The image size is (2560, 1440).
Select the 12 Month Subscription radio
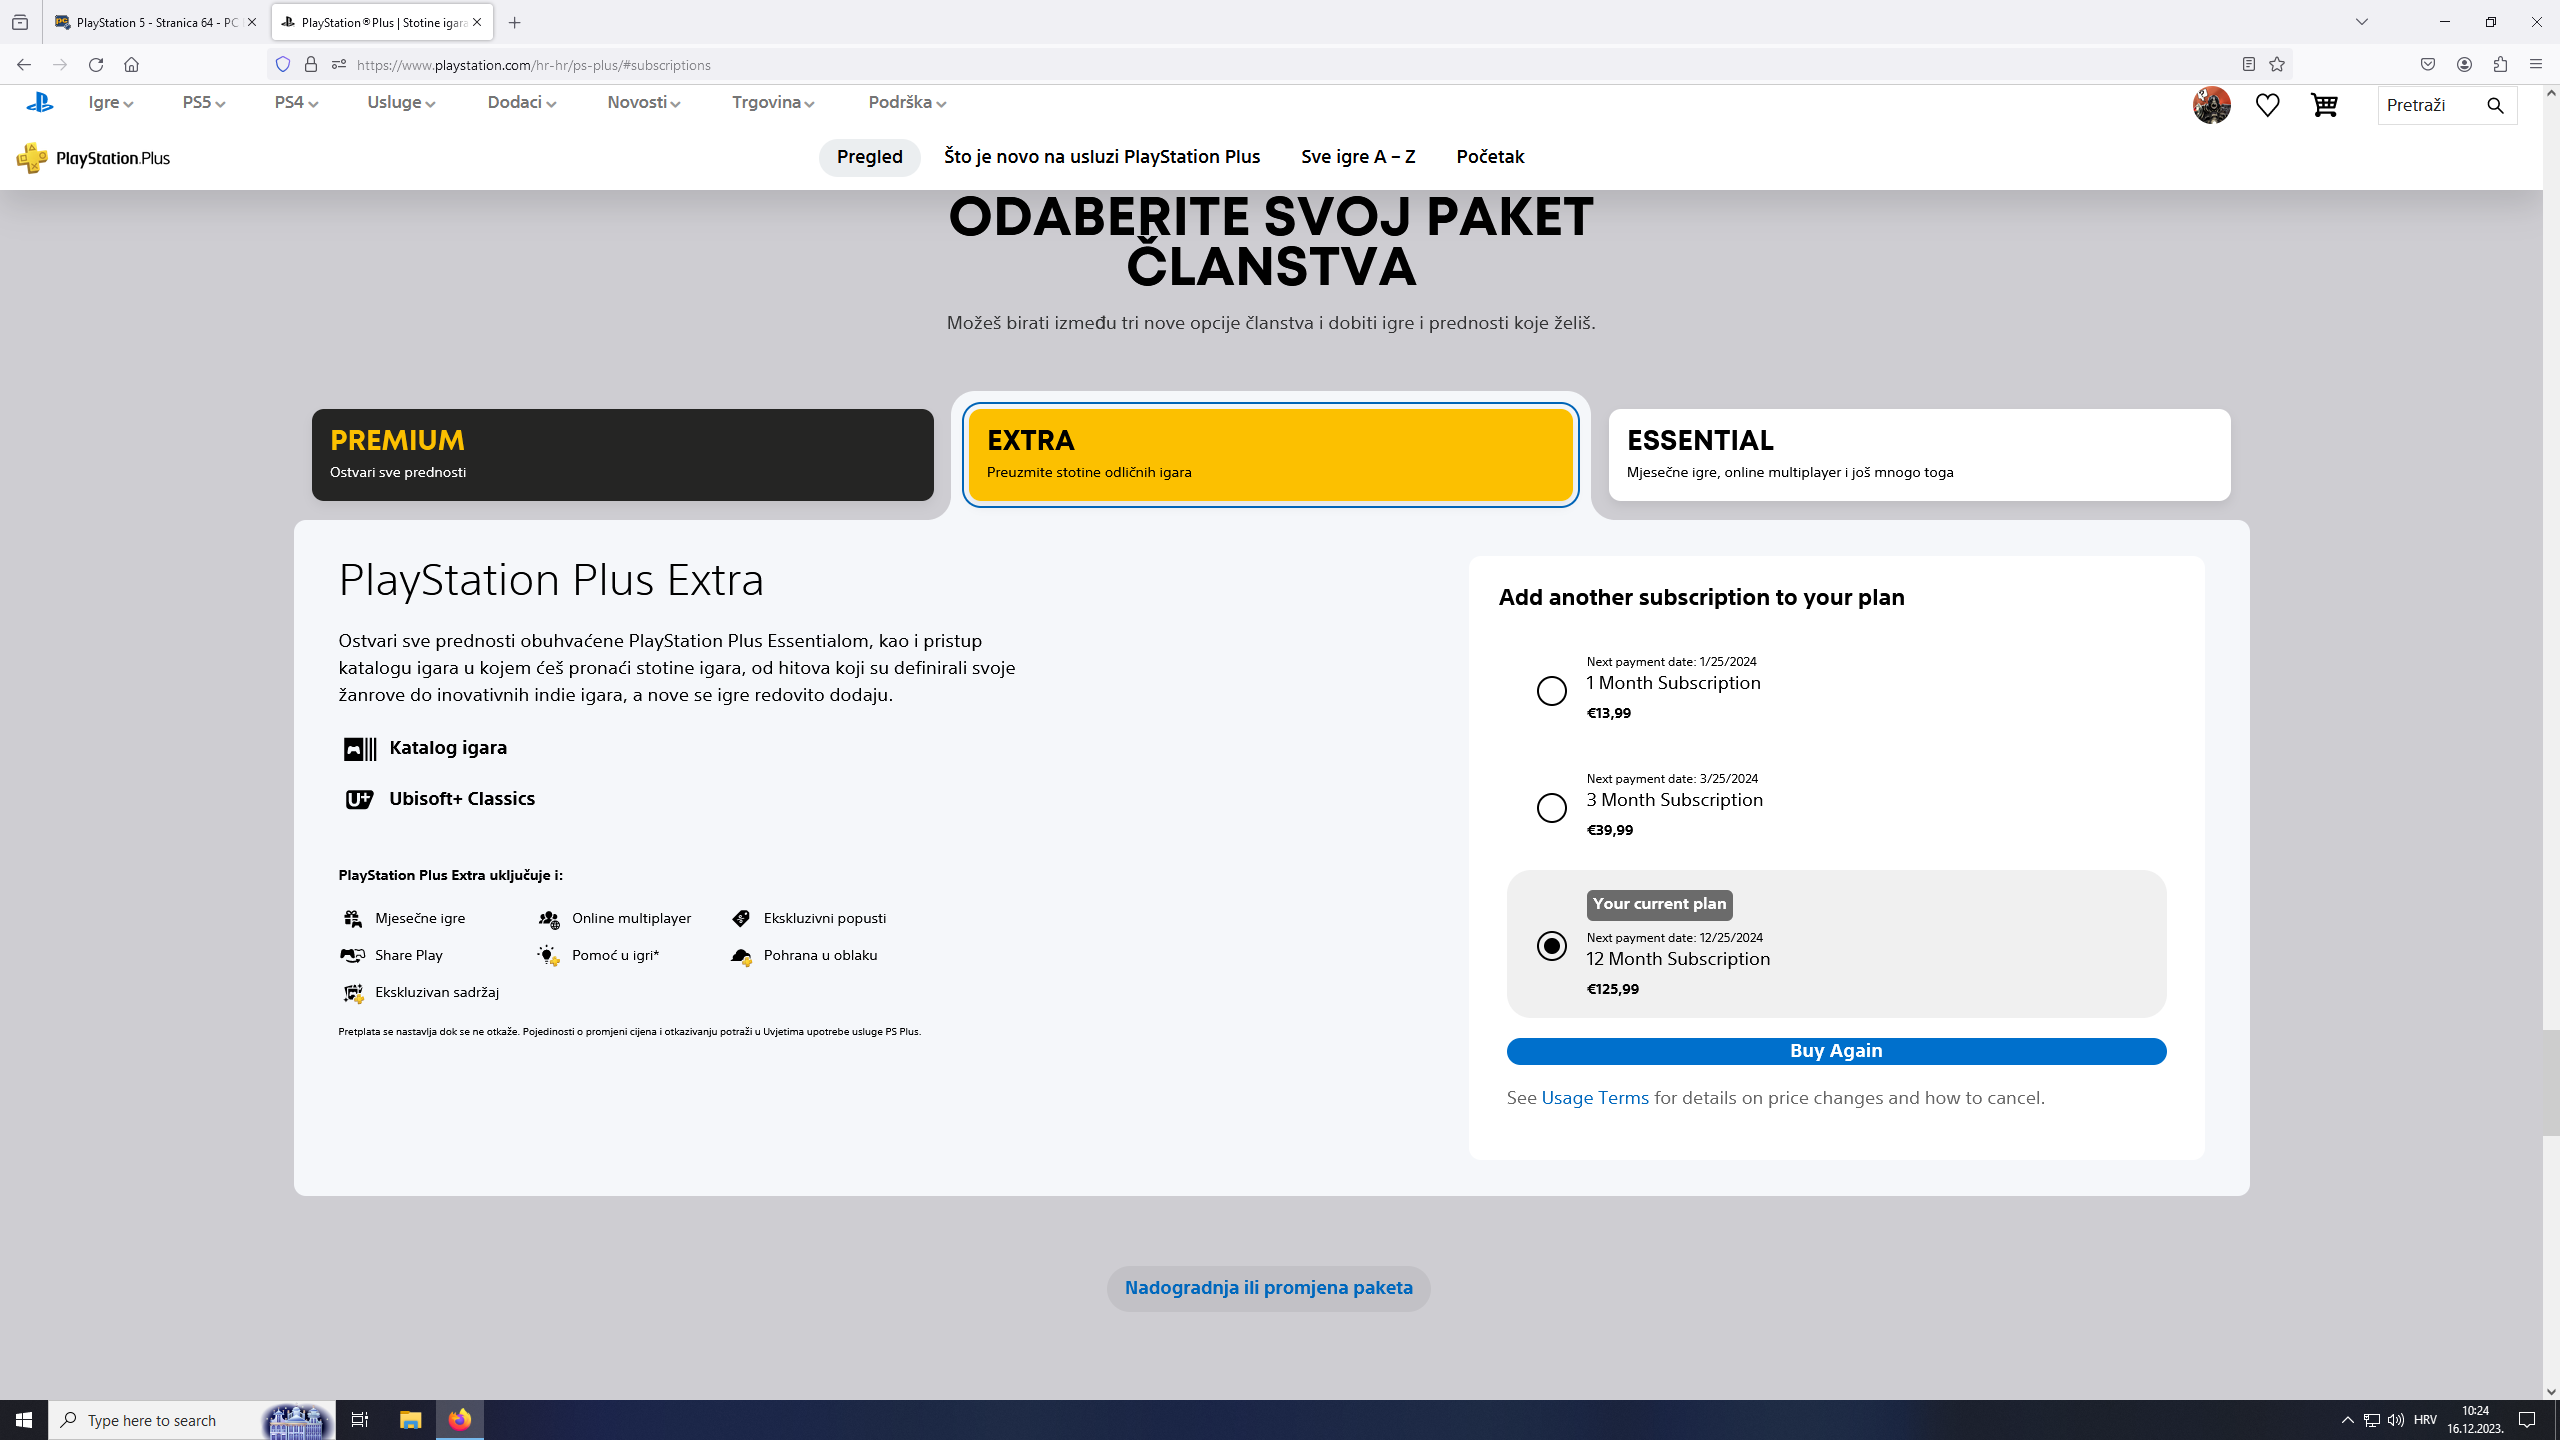coord(1551,945)
